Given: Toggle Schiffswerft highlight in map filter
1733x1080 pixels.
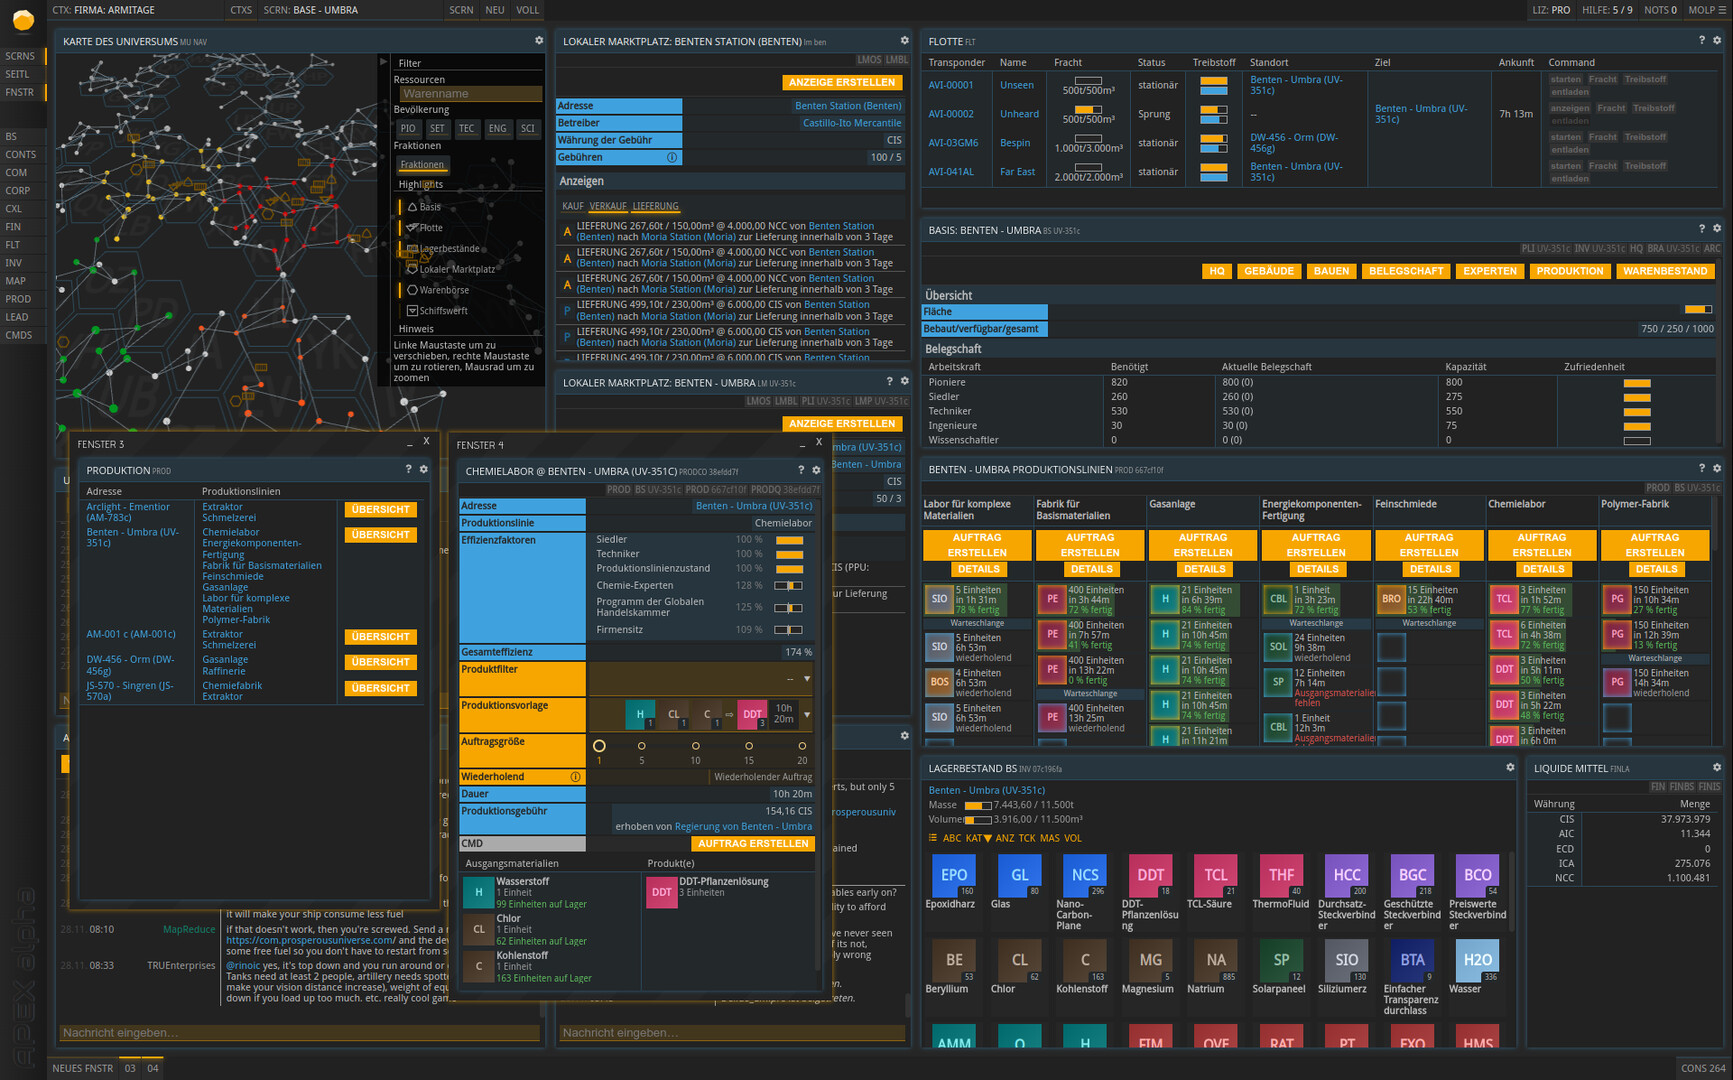Looking at the screenshot, I should [412, 311].
